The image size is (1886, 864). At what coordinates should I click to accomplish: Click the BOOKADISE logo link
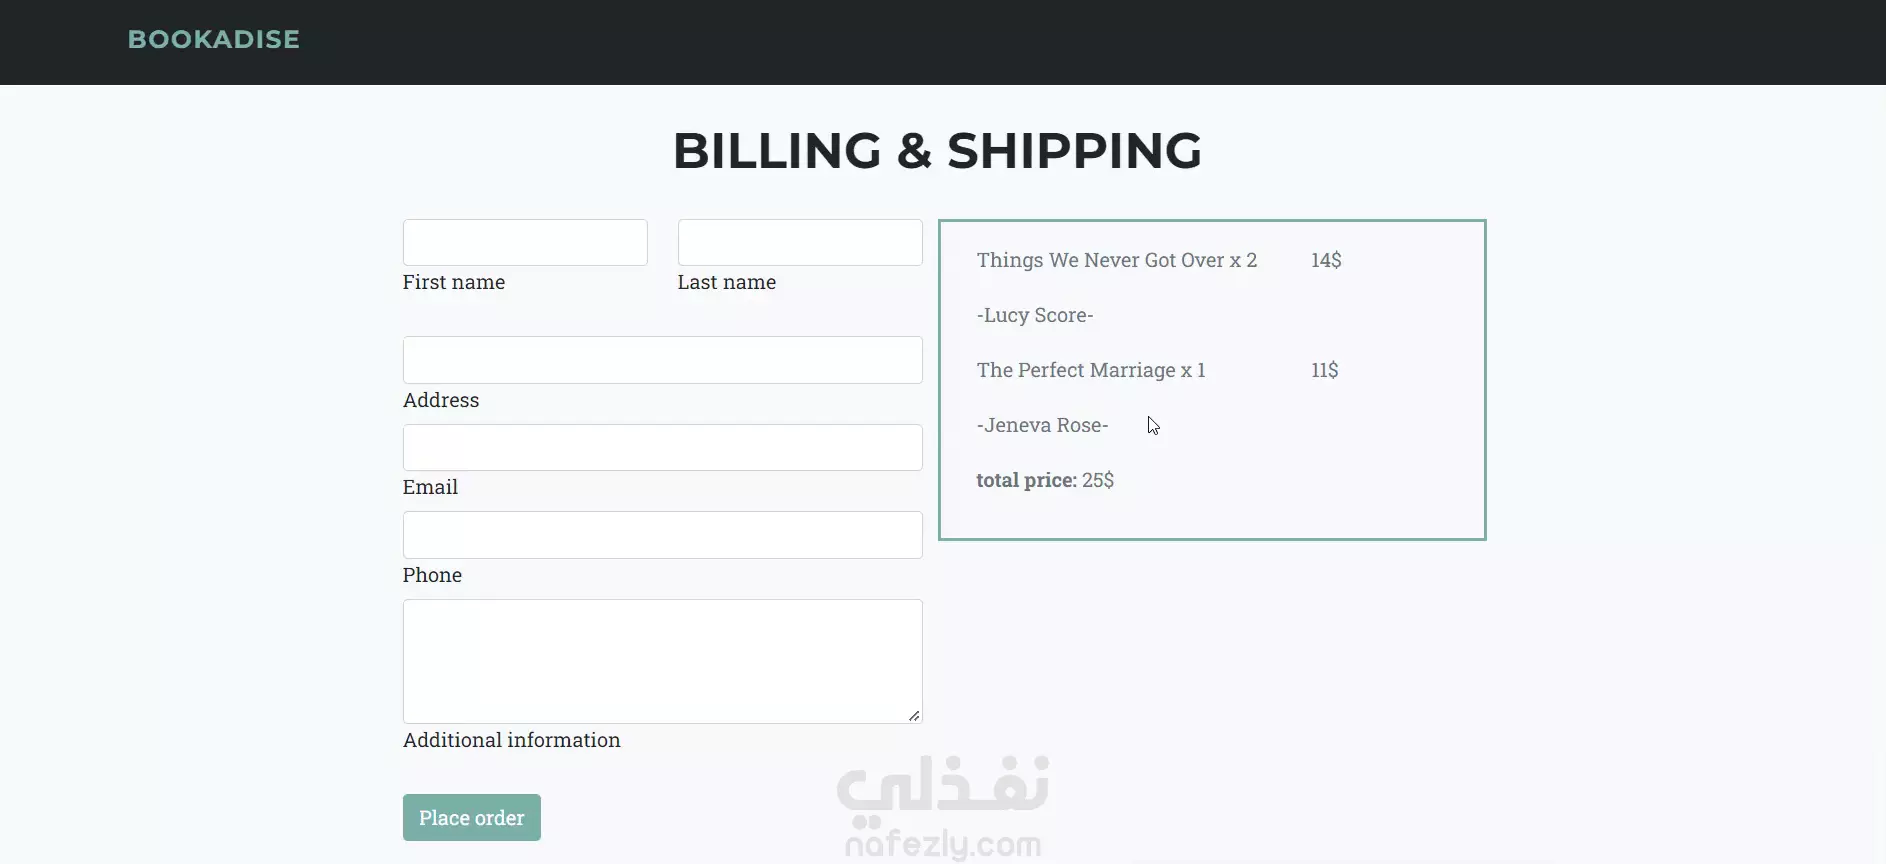pos(213,39)
